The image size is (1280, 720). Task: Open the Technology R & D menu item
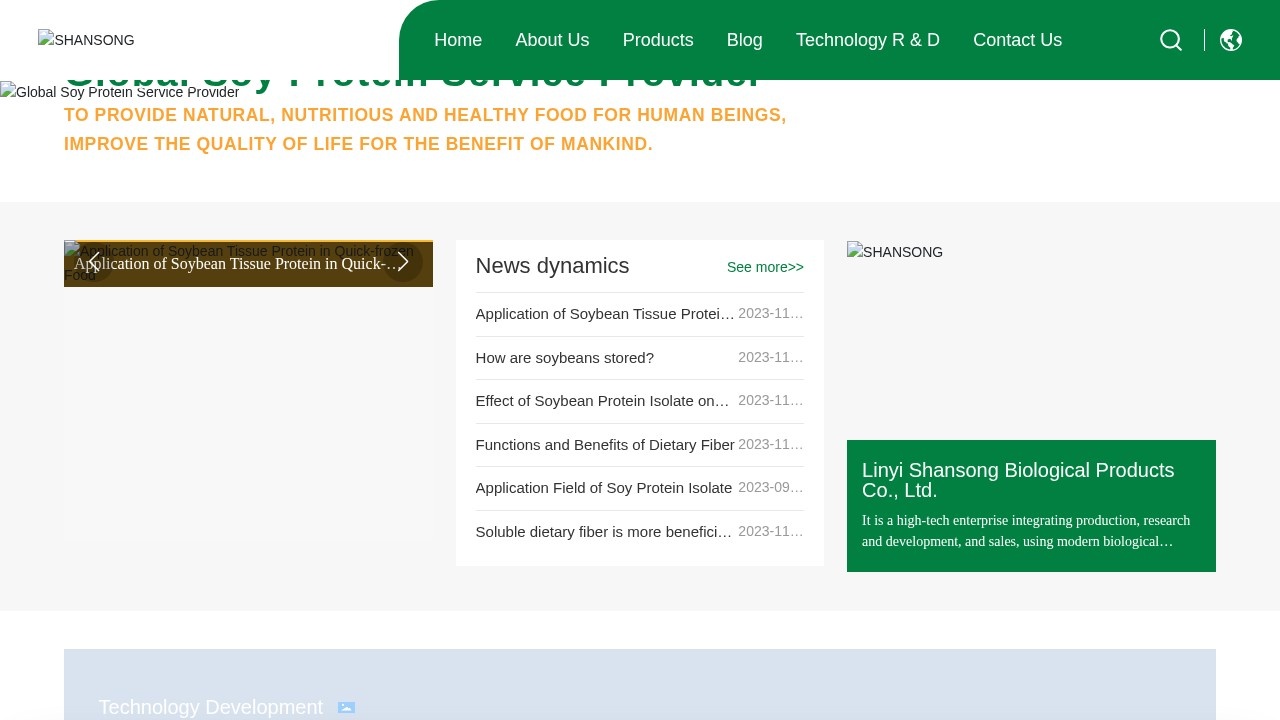click(x=868, y=40)
